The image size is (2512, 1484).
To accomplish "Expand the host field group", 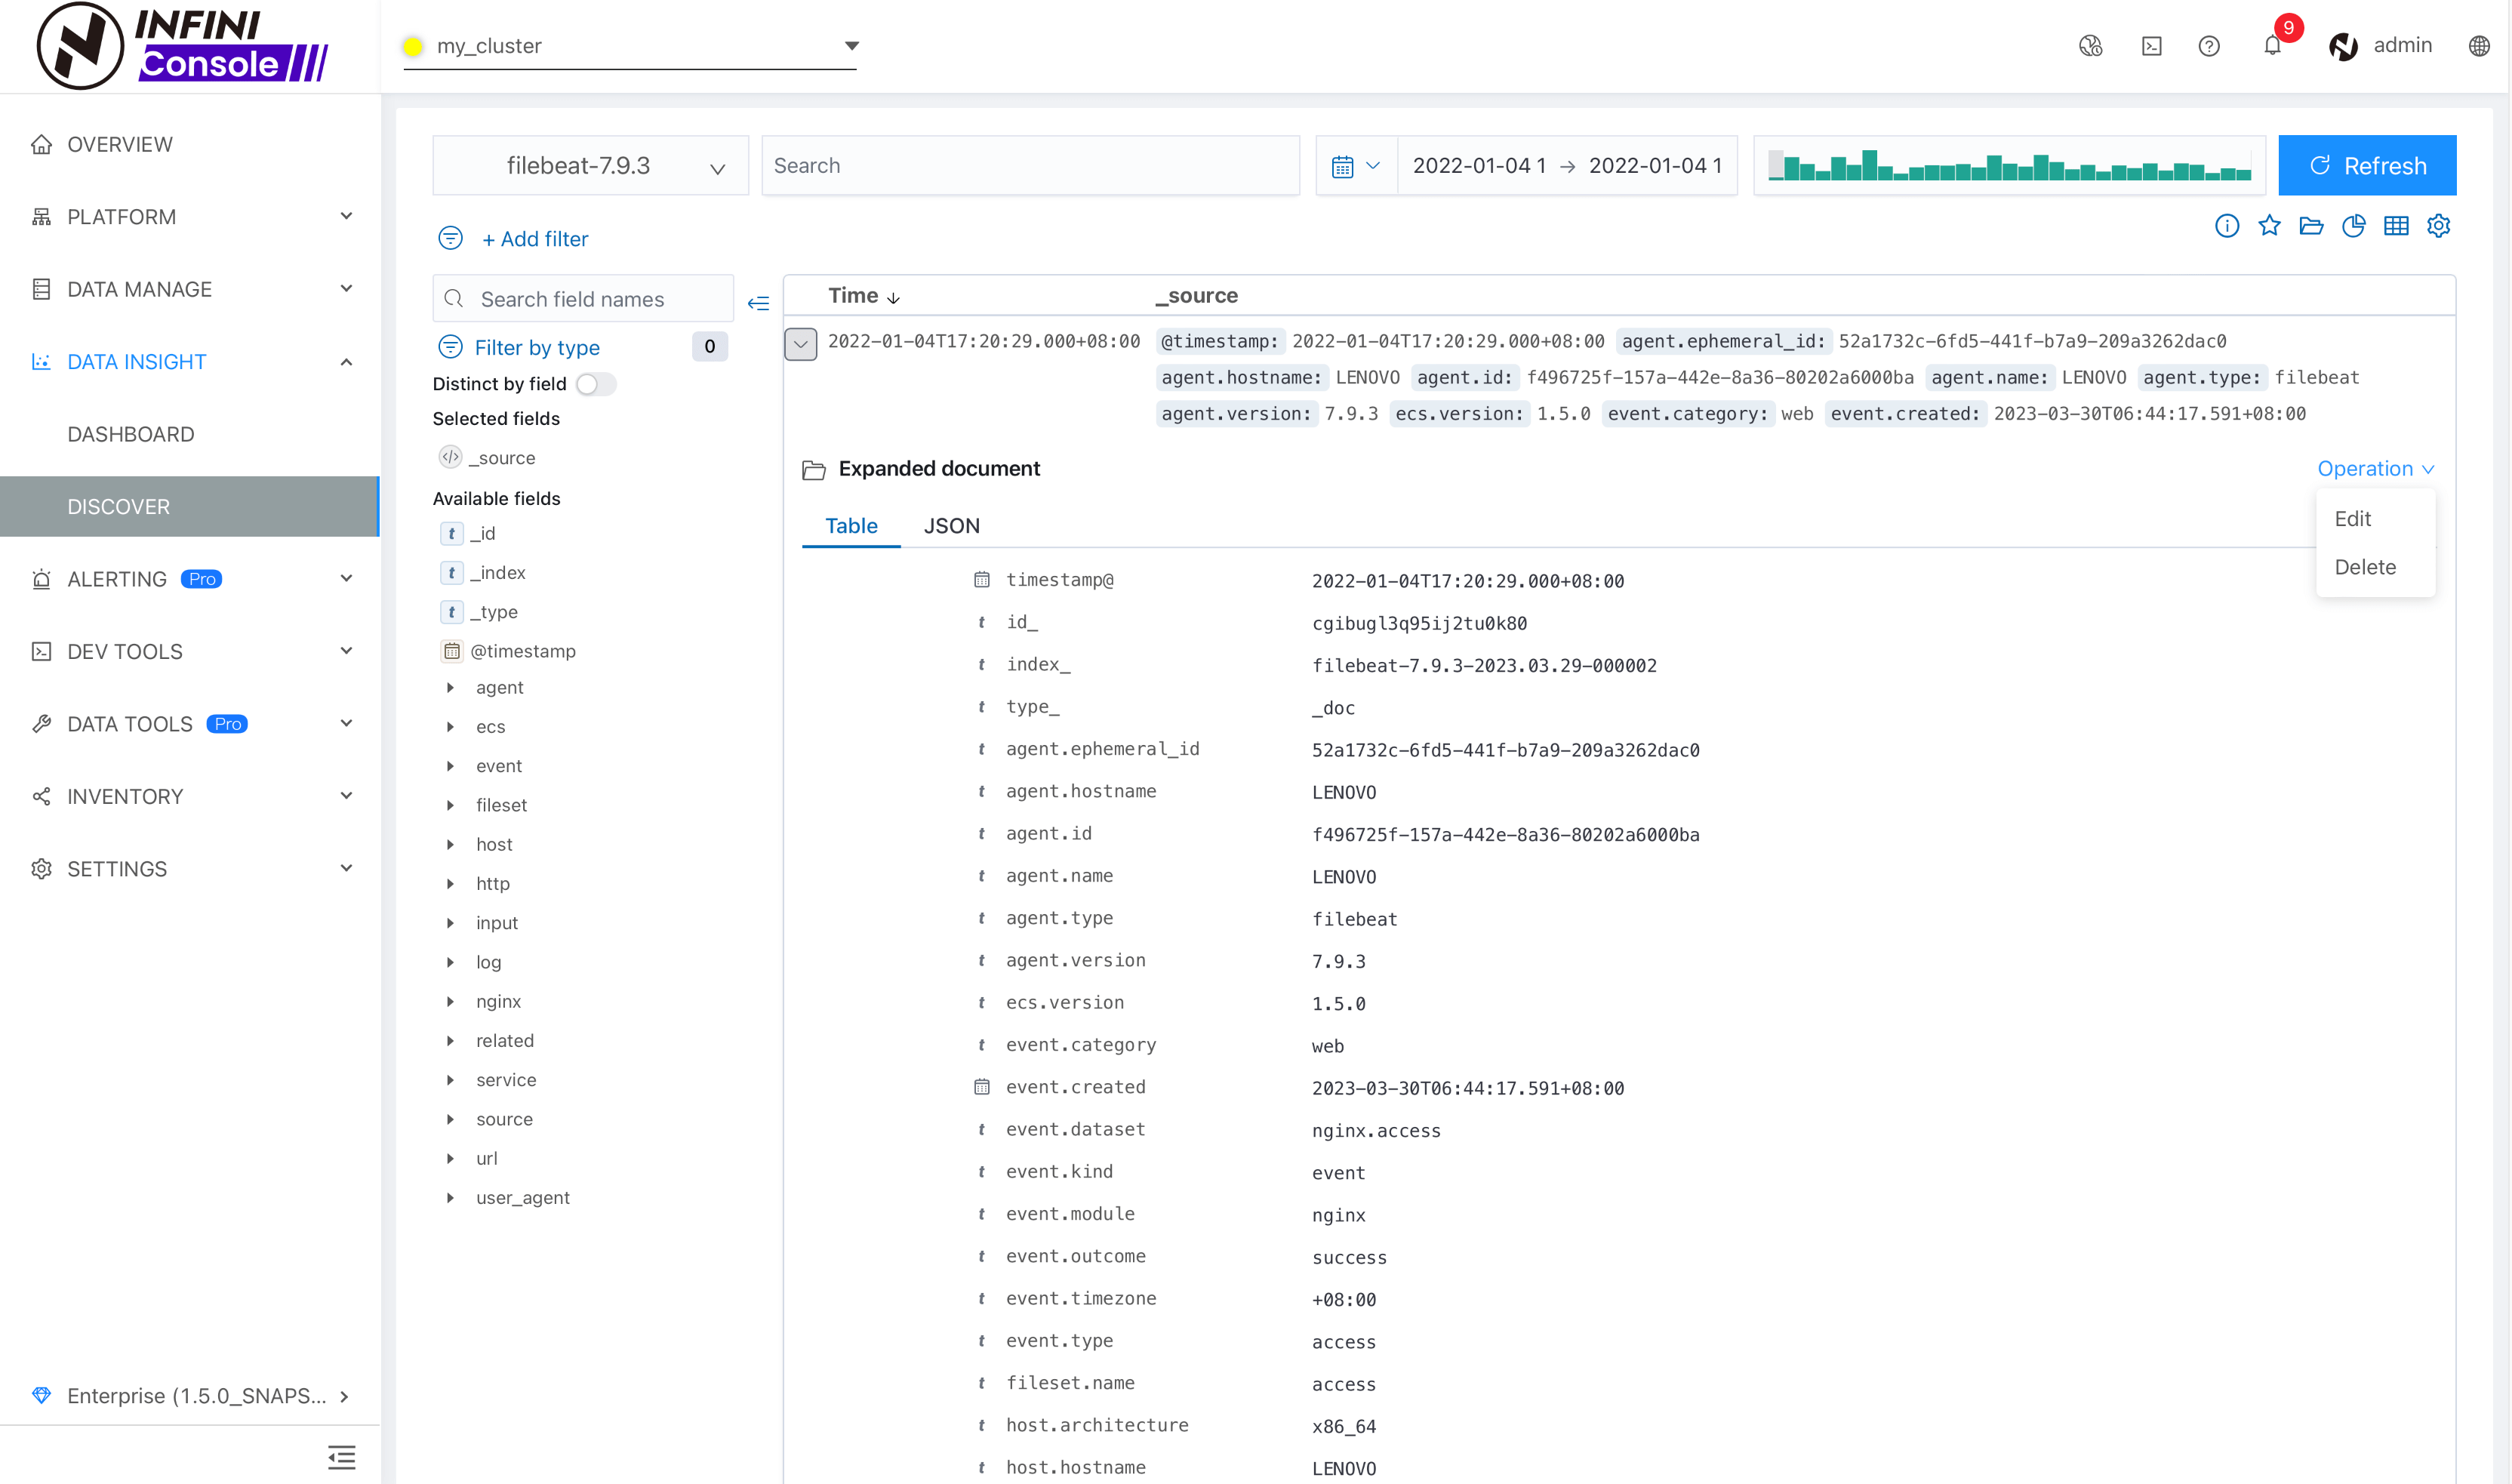I will coord(450,844).
